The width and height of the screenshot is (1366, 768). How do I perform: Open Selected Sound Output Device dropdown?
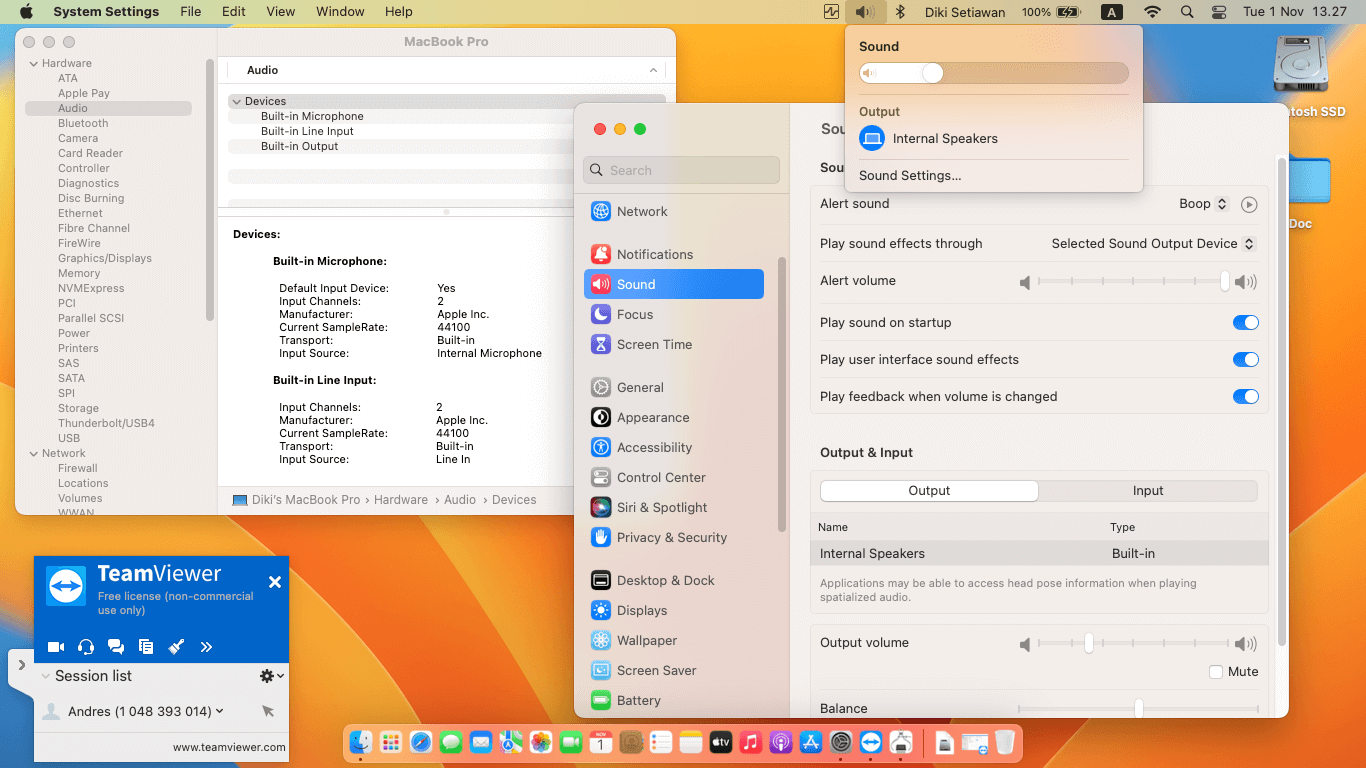(x=1154, y=243)
